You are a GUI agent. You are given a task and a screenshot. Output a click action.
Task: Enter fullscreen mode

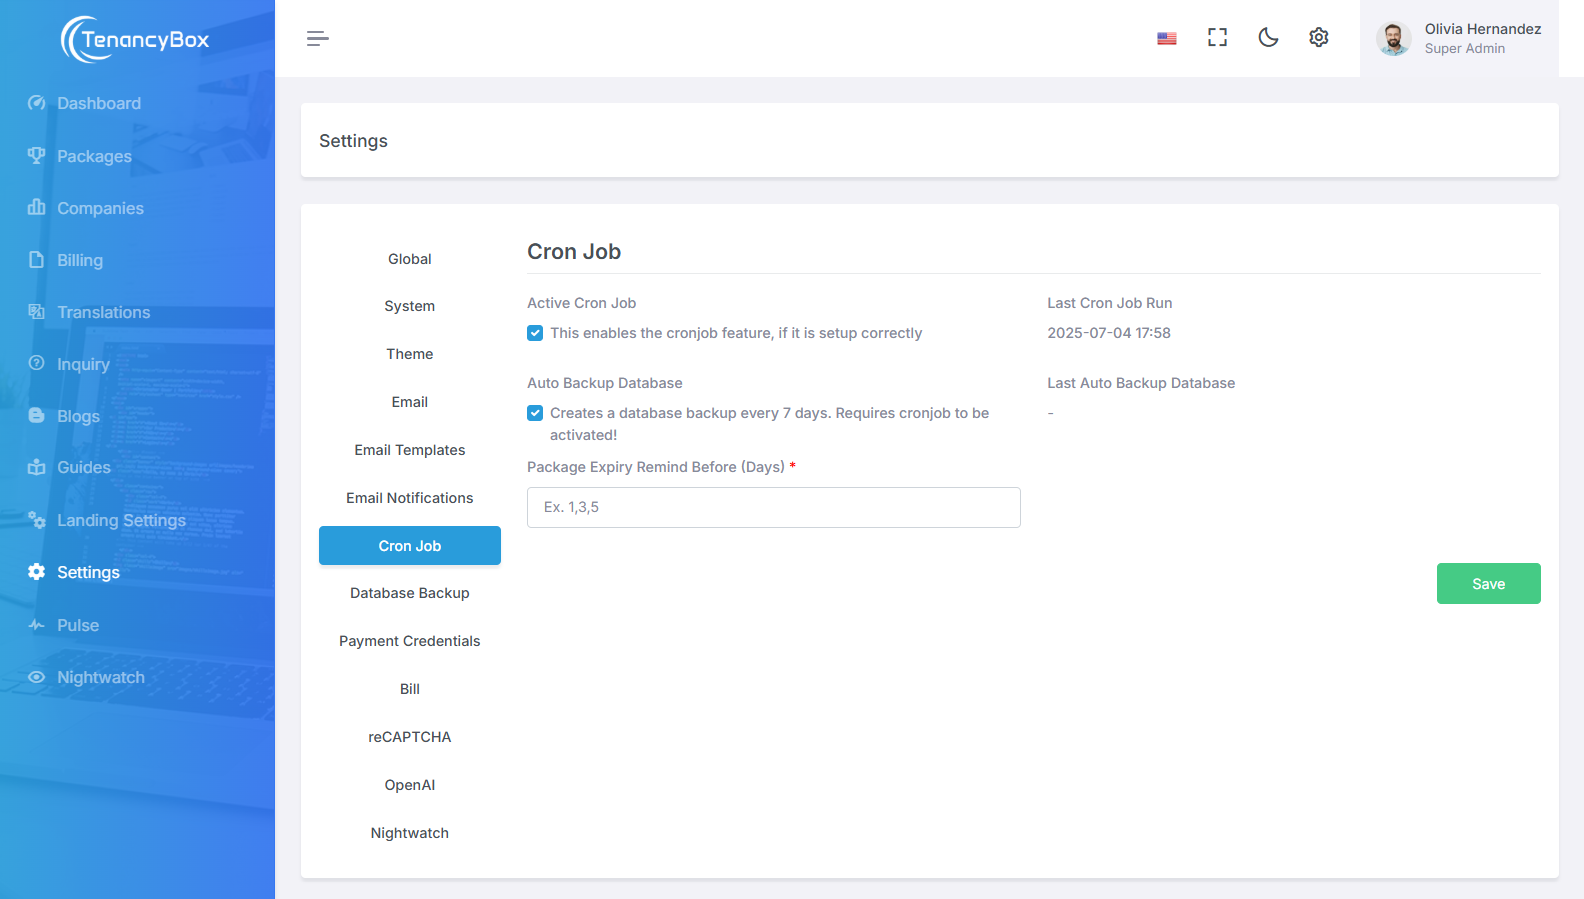[1217, 37]
